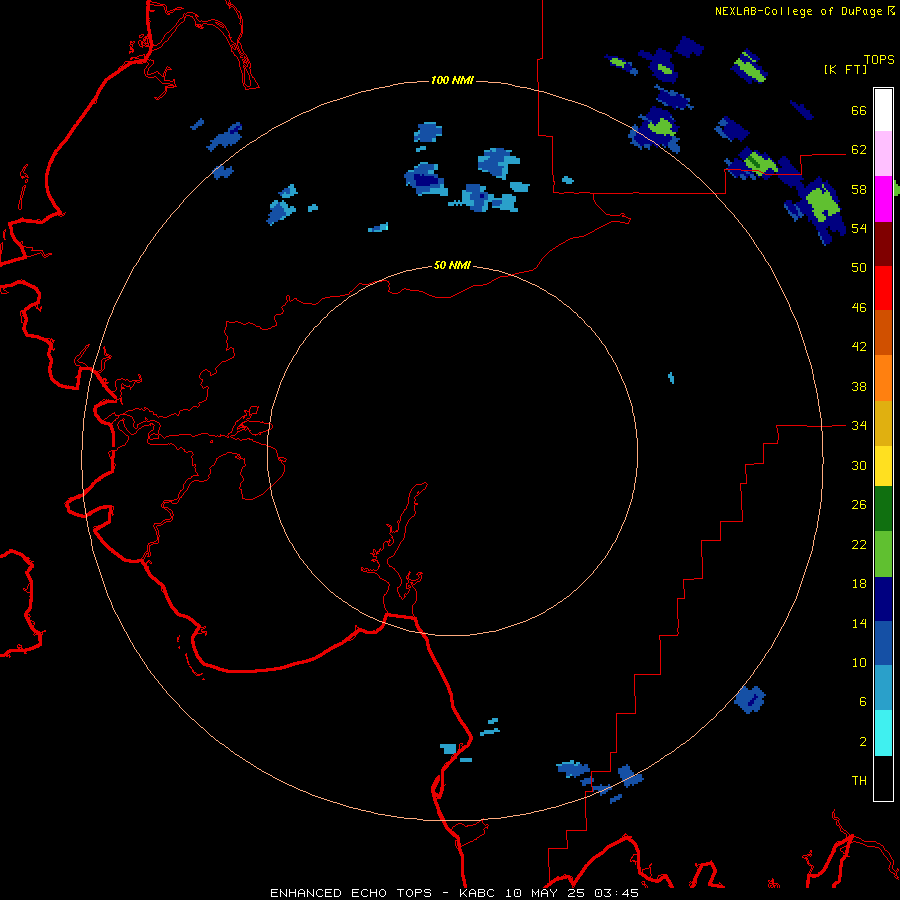Screen dimensions: 900x900
Task: Click the "KABC" station identifier
Action: coord(478,893)
